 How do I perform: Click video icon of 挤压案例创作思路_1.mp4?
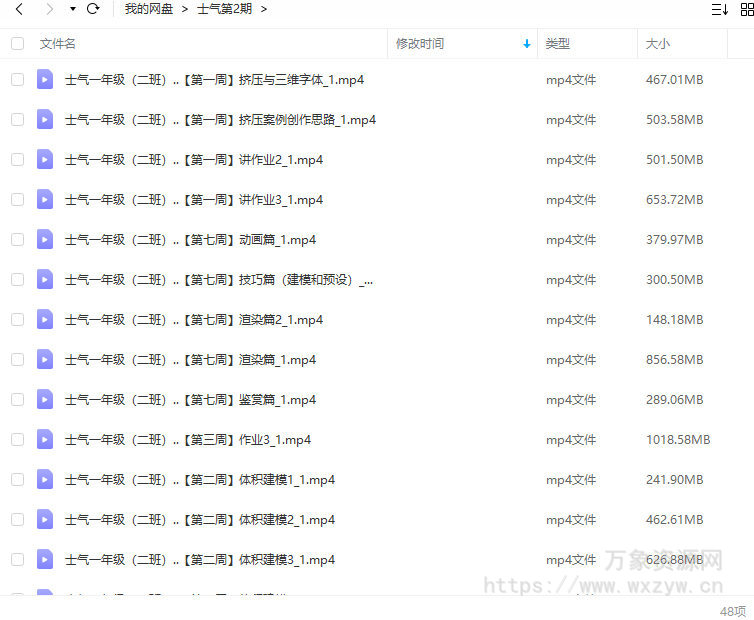[45, 119]
